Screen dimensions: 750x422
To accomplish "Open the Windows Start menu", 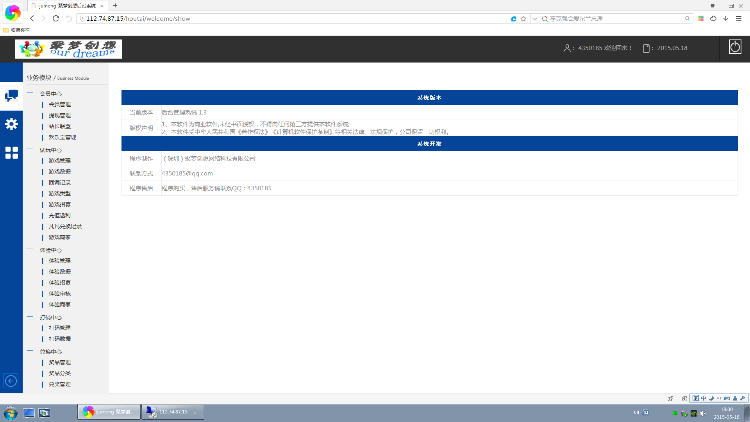I will coord(10,412).
